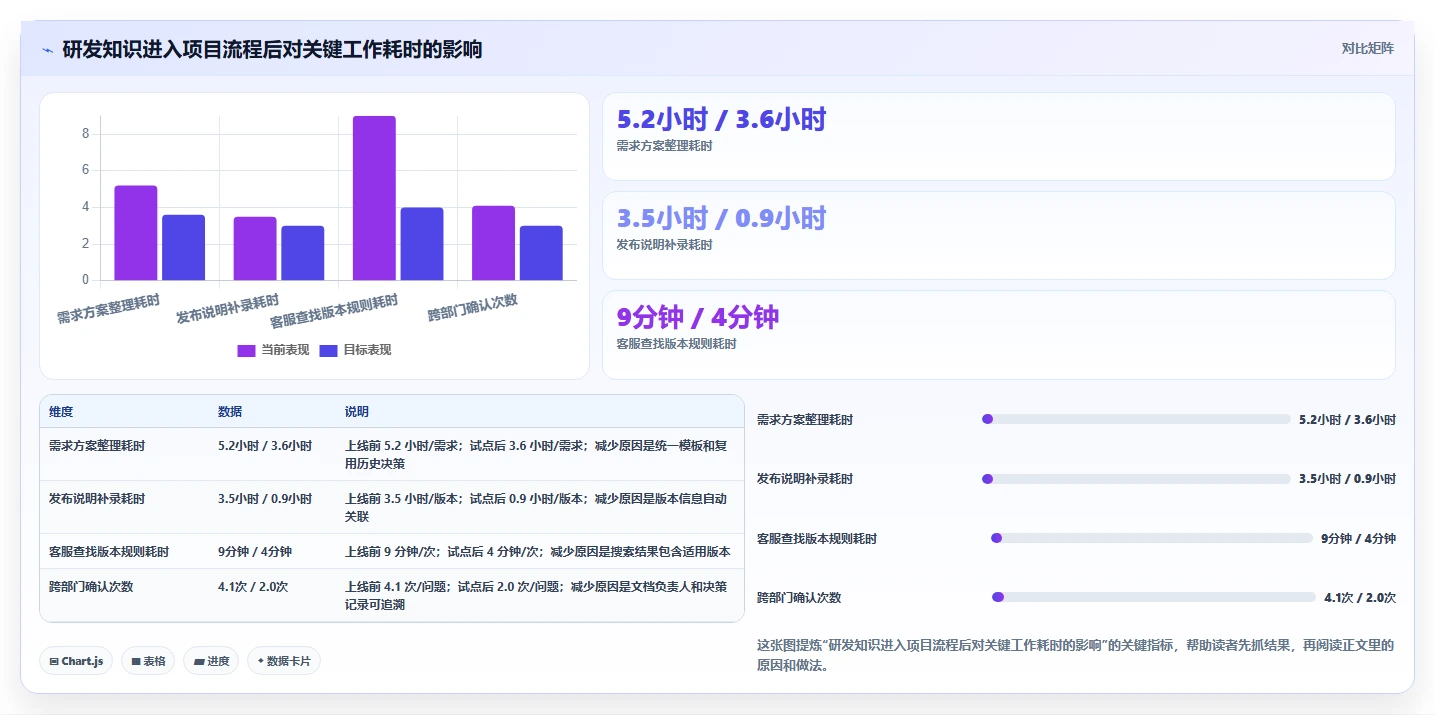Viewport: 1435px width, 715px height.
Task: Click the 客服查找版本规则耗时 progress bar
Action: pyautogui.click(x=1152, y=538)
